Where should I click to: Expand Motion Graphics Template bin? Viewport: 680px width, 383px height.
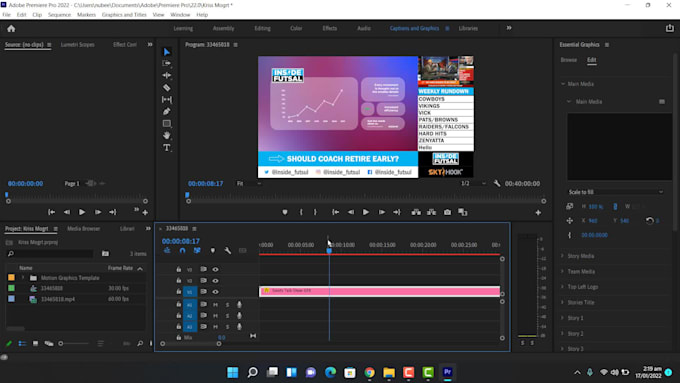(x=23, y=278)
